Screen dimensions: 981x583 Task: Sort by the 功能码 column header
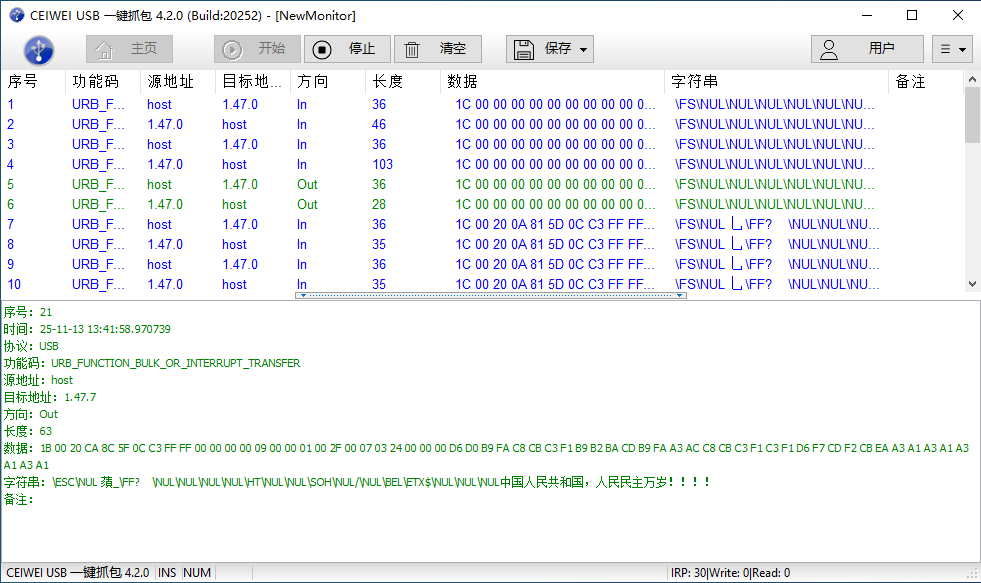click(x=96, y=82)
